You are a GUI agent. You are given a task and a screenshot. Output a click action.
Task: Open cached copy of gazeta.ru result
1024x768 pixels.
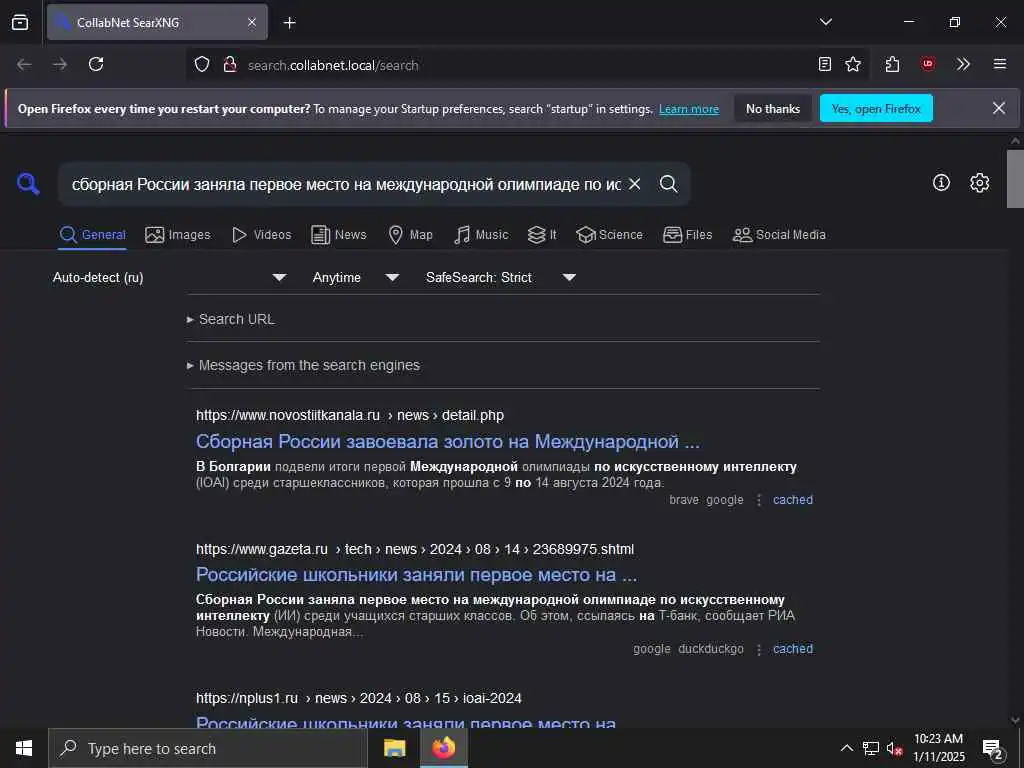click(x=793, y=648)
